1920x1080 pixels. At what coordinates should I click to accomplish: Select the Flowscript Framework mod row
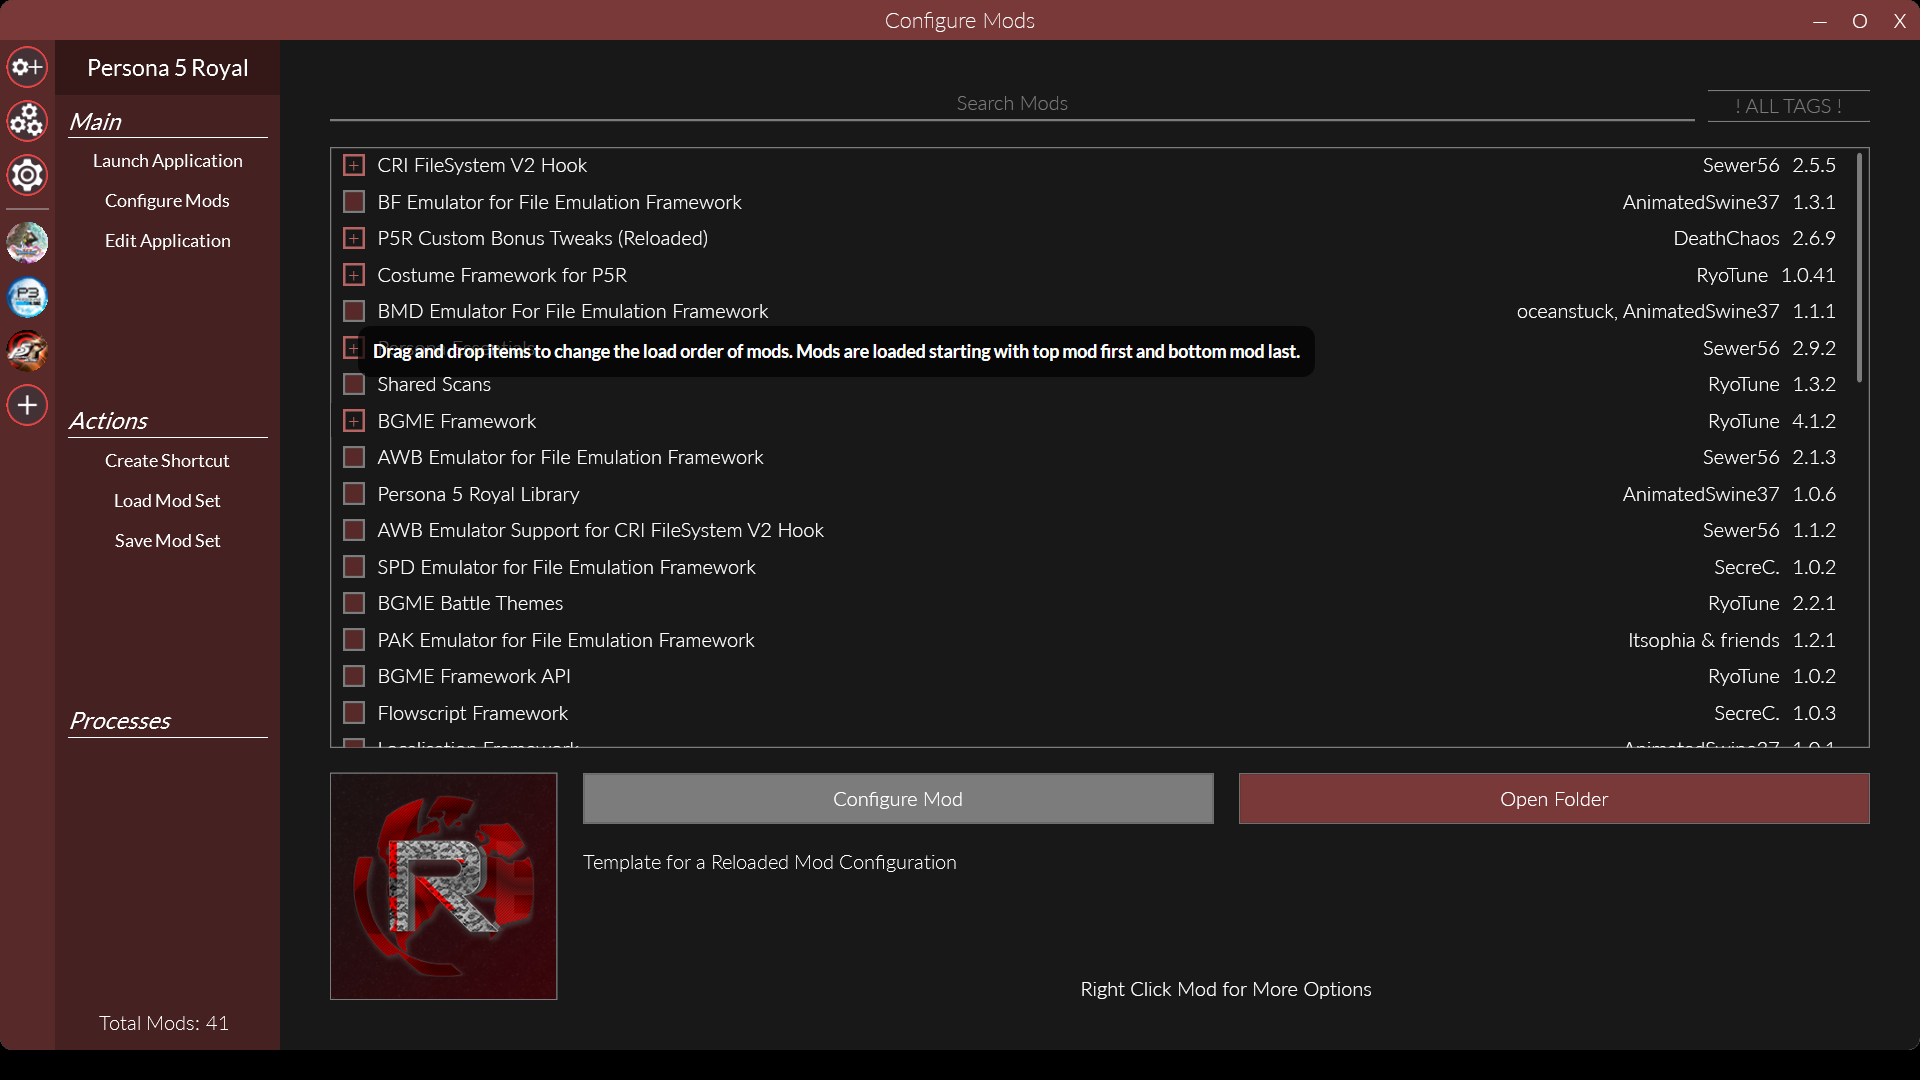[1094, 713]
